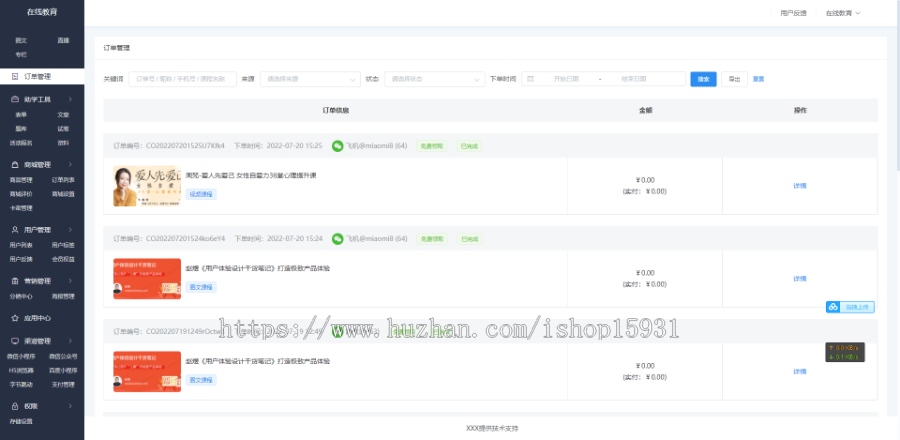Expand the 权限 section chevron
Screen dimensions: 900x440
point(70,406)
